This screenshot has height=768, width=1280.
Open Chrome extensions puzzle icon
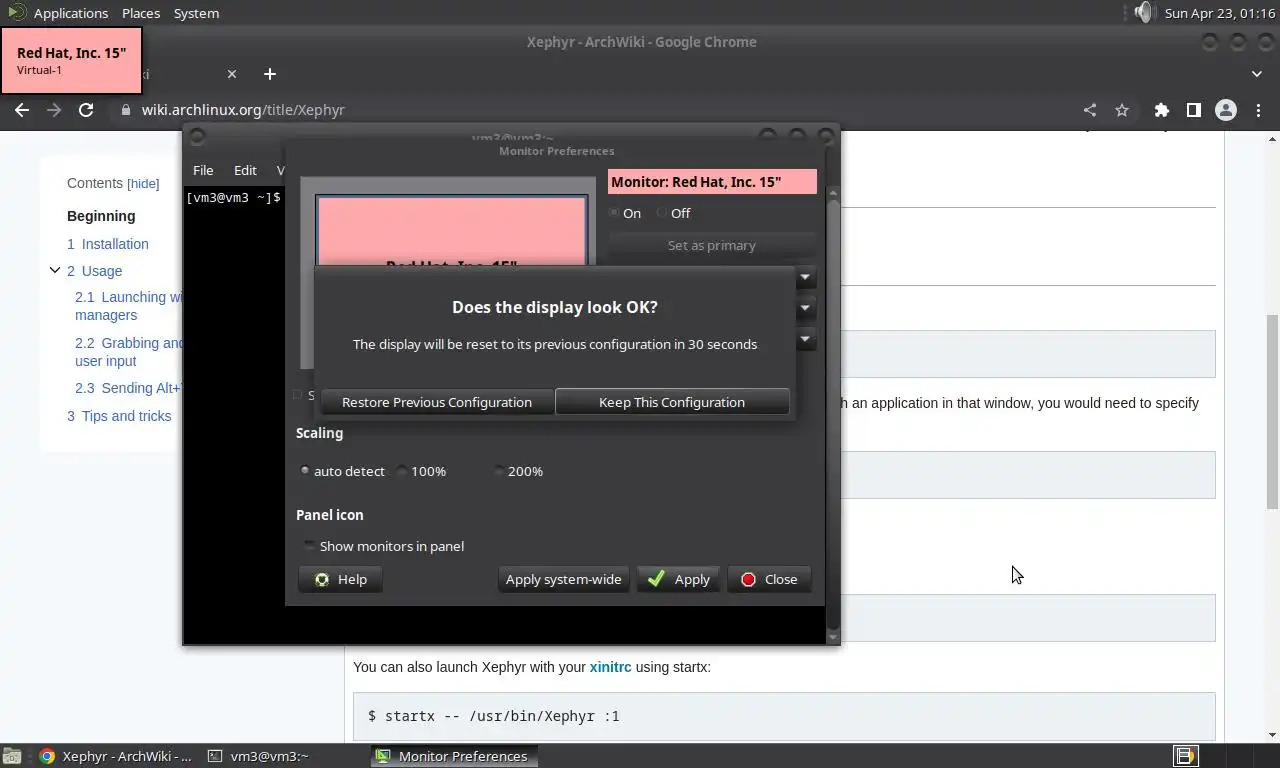pyautogui.click(x=1161, y=110)
